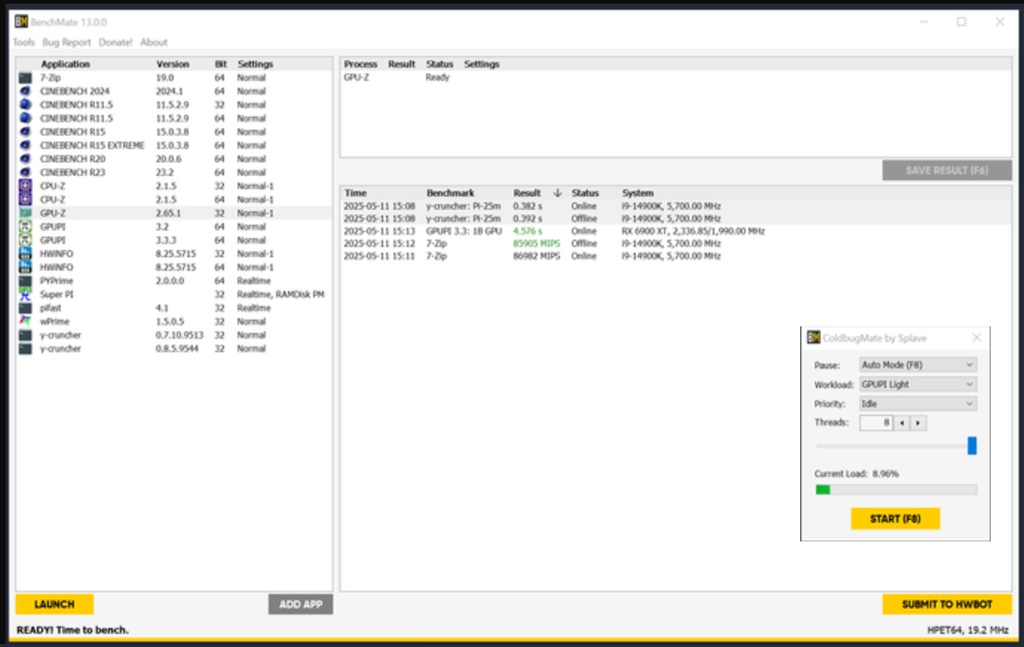Open the Tools menu
The width and height of the screenshot is (1024, 647).
(x=24, y=42)
